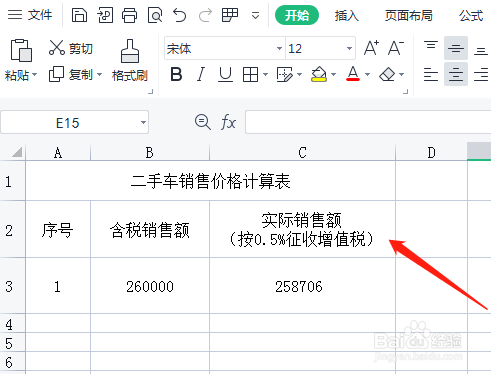Click the export-to-PDF icon in quick access
The image size is (491, 374).
point(105,15)
